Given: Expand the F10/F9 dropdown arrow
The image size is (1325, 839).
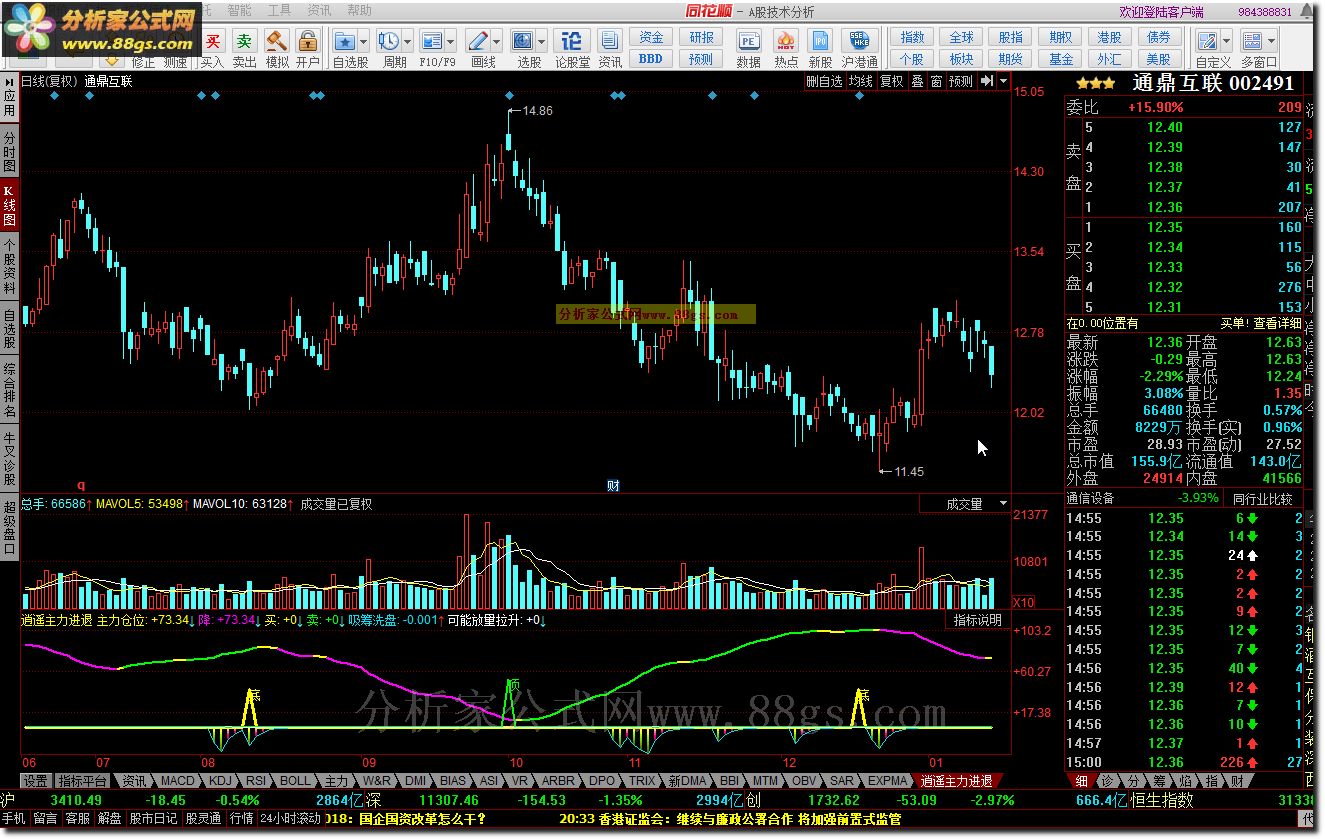Looking at the screenshot, I should coord(453,42).
